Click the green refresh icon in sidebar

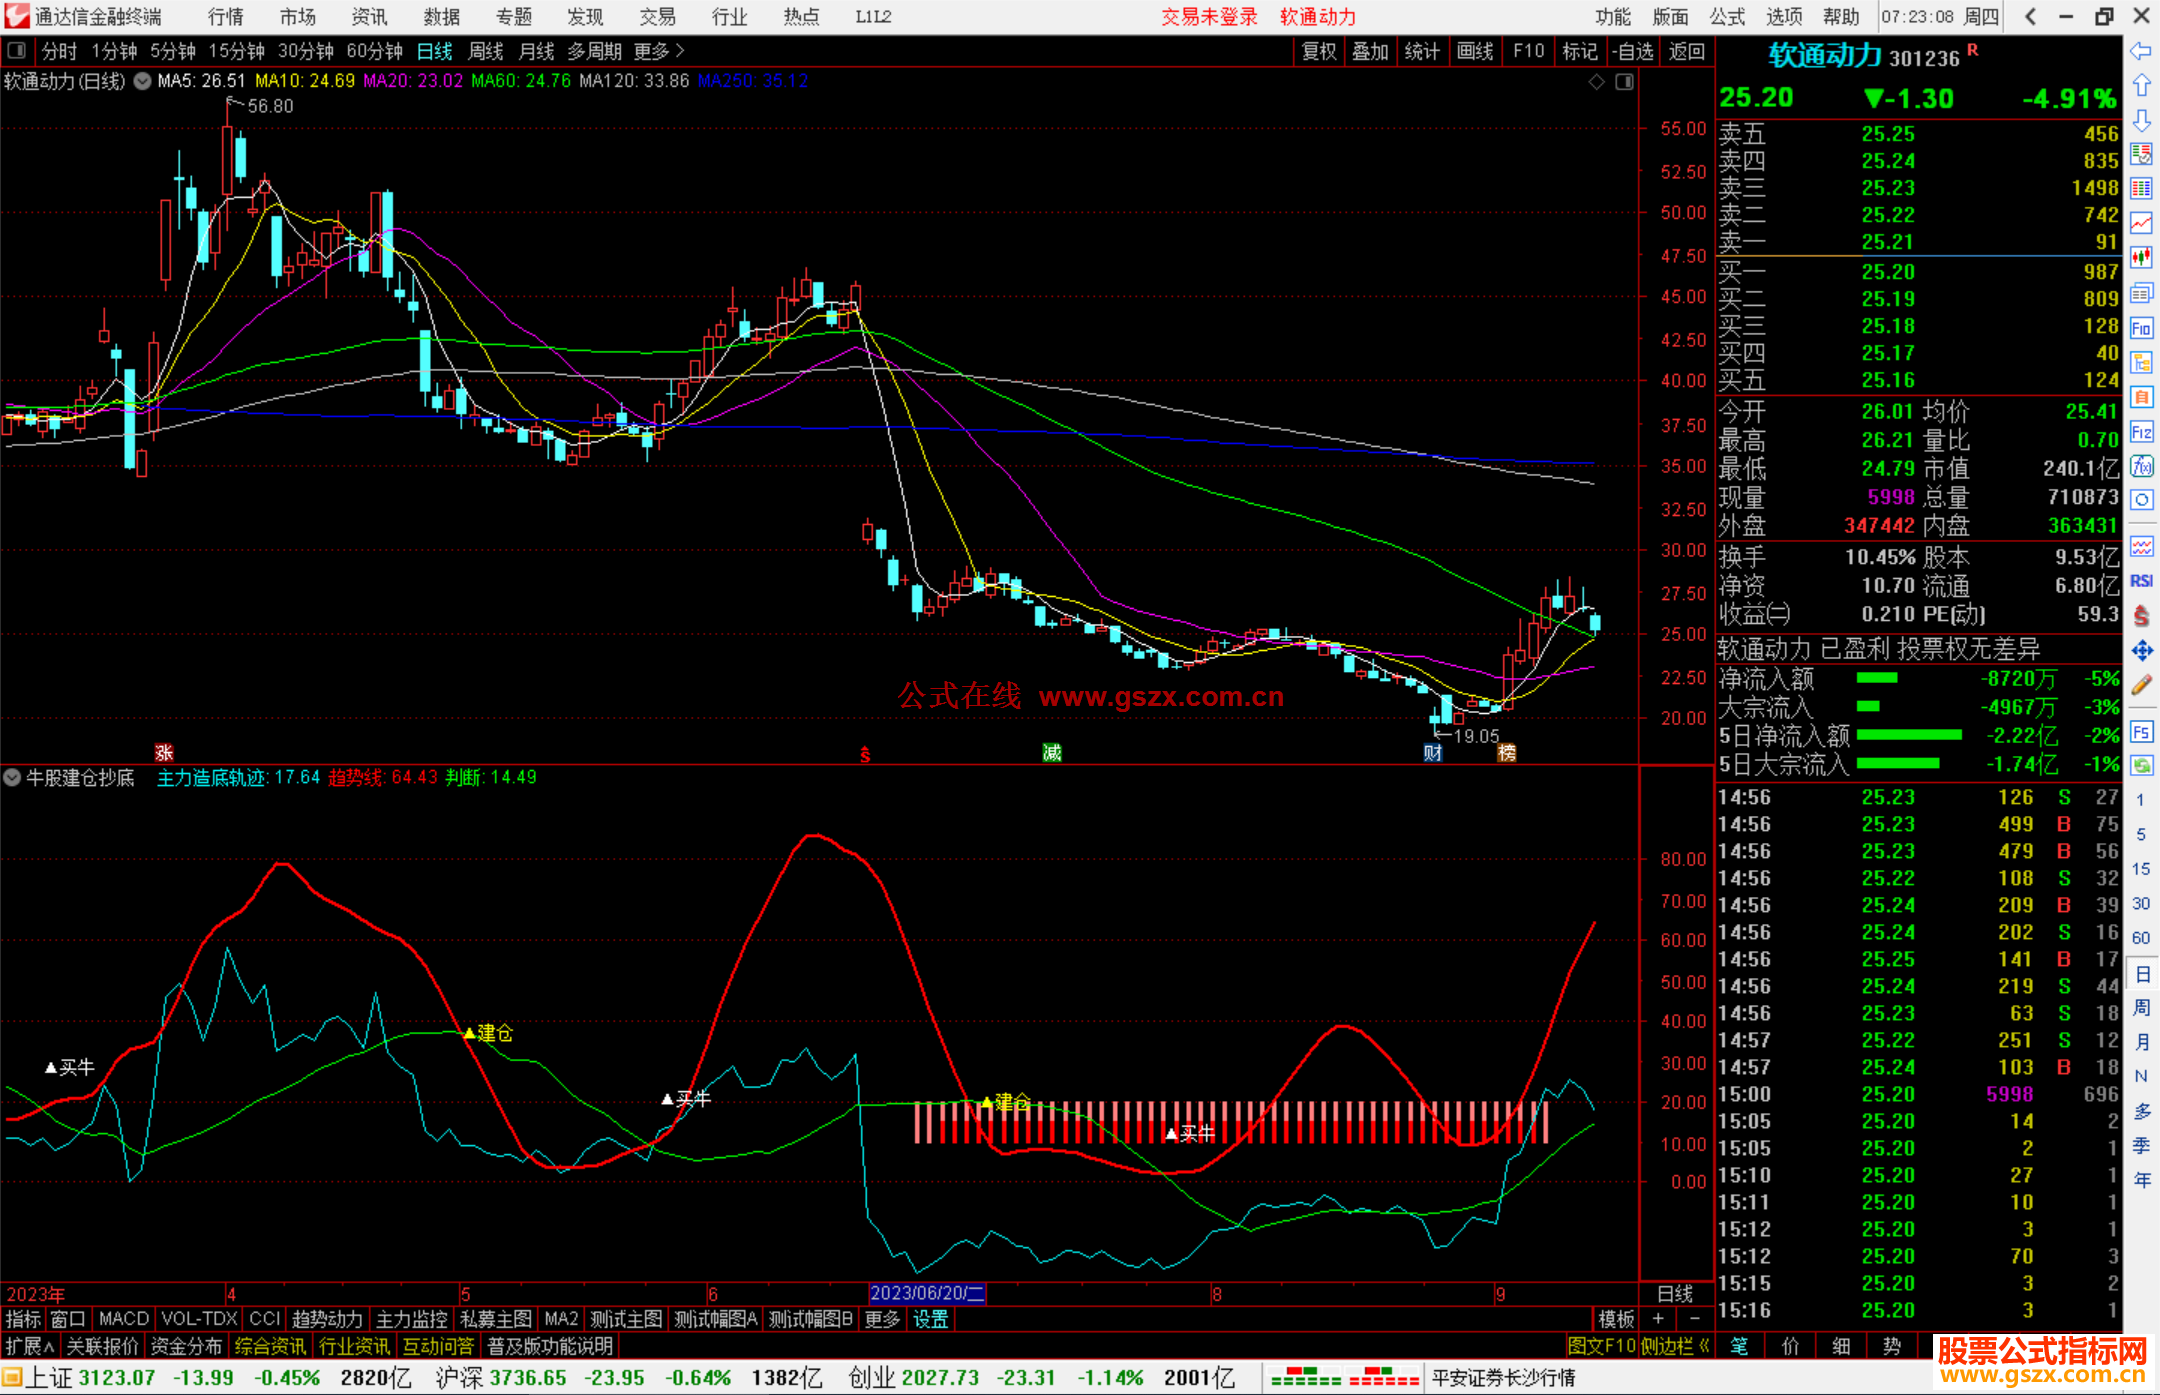coord(2141,765)
